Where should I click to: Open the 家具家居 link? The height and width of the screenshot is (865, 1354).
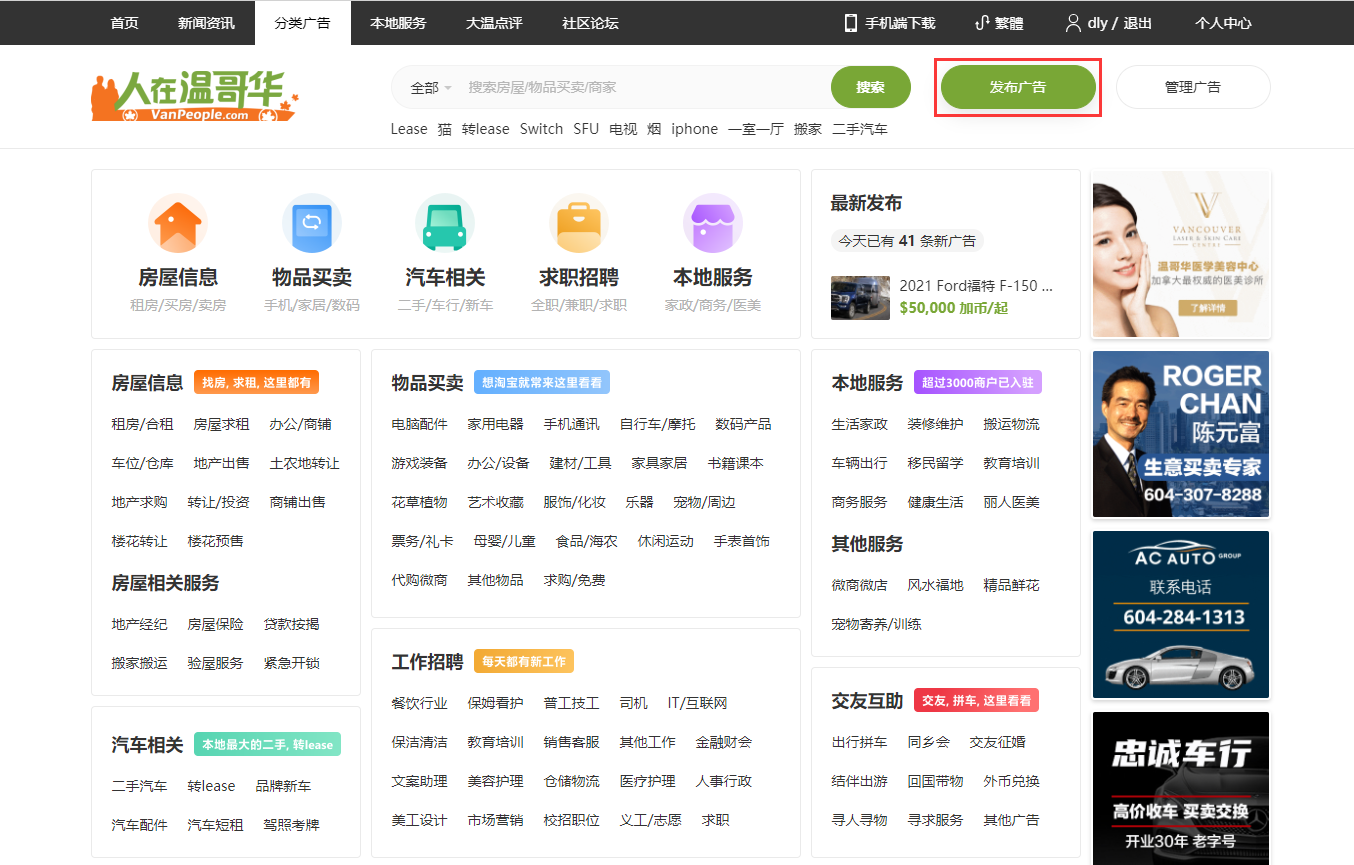(x=659, y=463)
